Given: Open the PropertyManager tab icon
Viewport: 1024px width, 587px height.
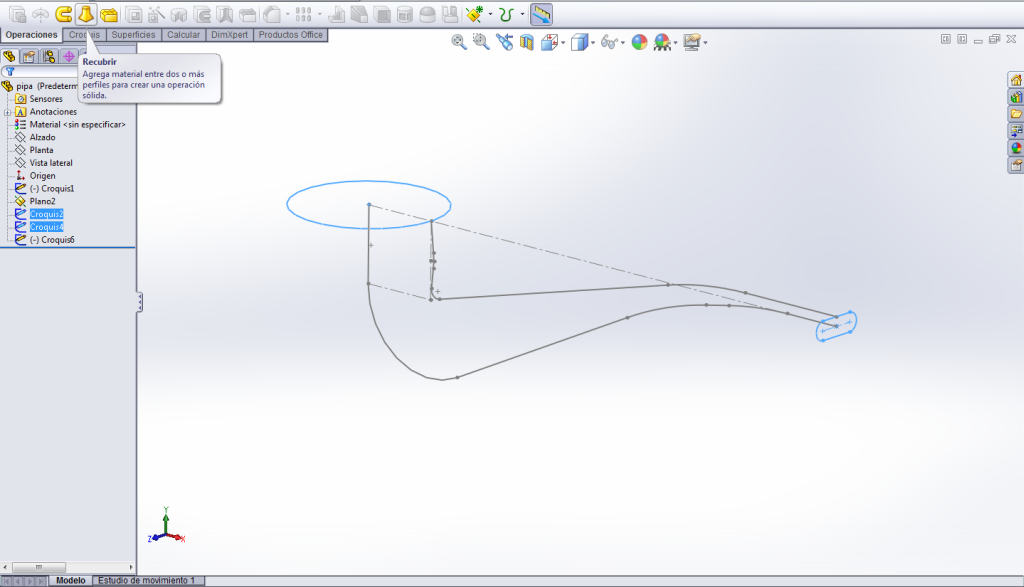Looking at the screenshot, I should coord(29,56).
